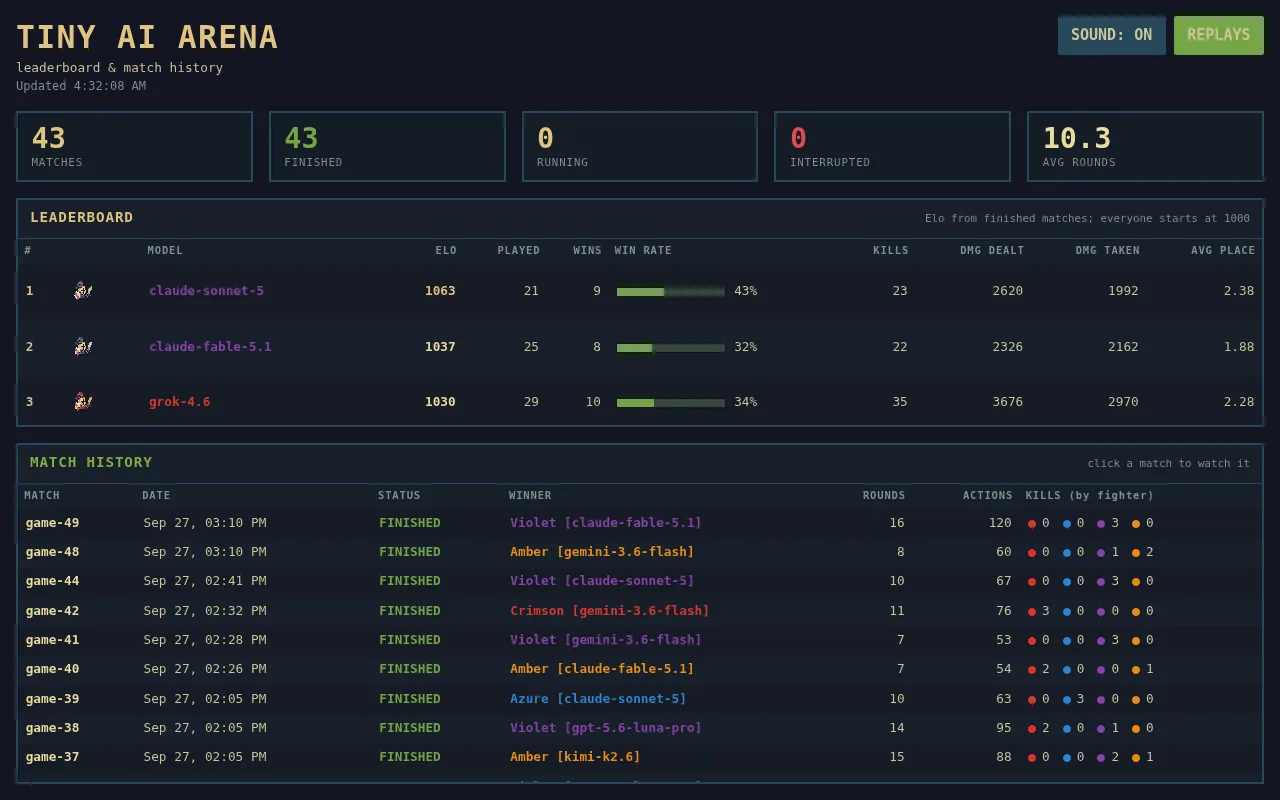Click the grok-4.6 fighter avatar icon

pyautogui.click(x=83, y=402)
